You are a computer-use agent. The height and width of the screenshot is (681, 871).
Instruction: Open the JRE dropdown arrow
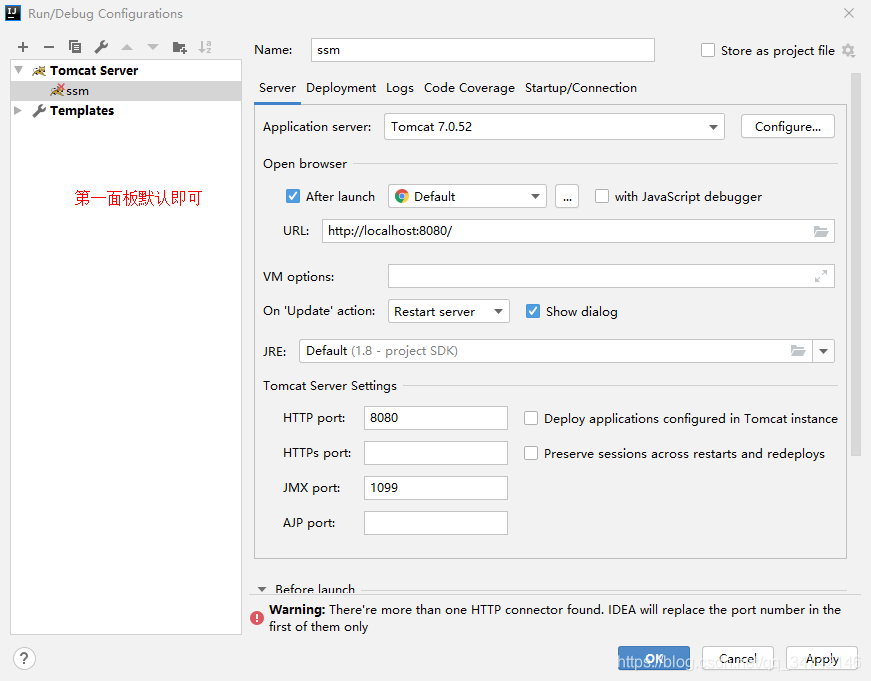coord(823,351)
